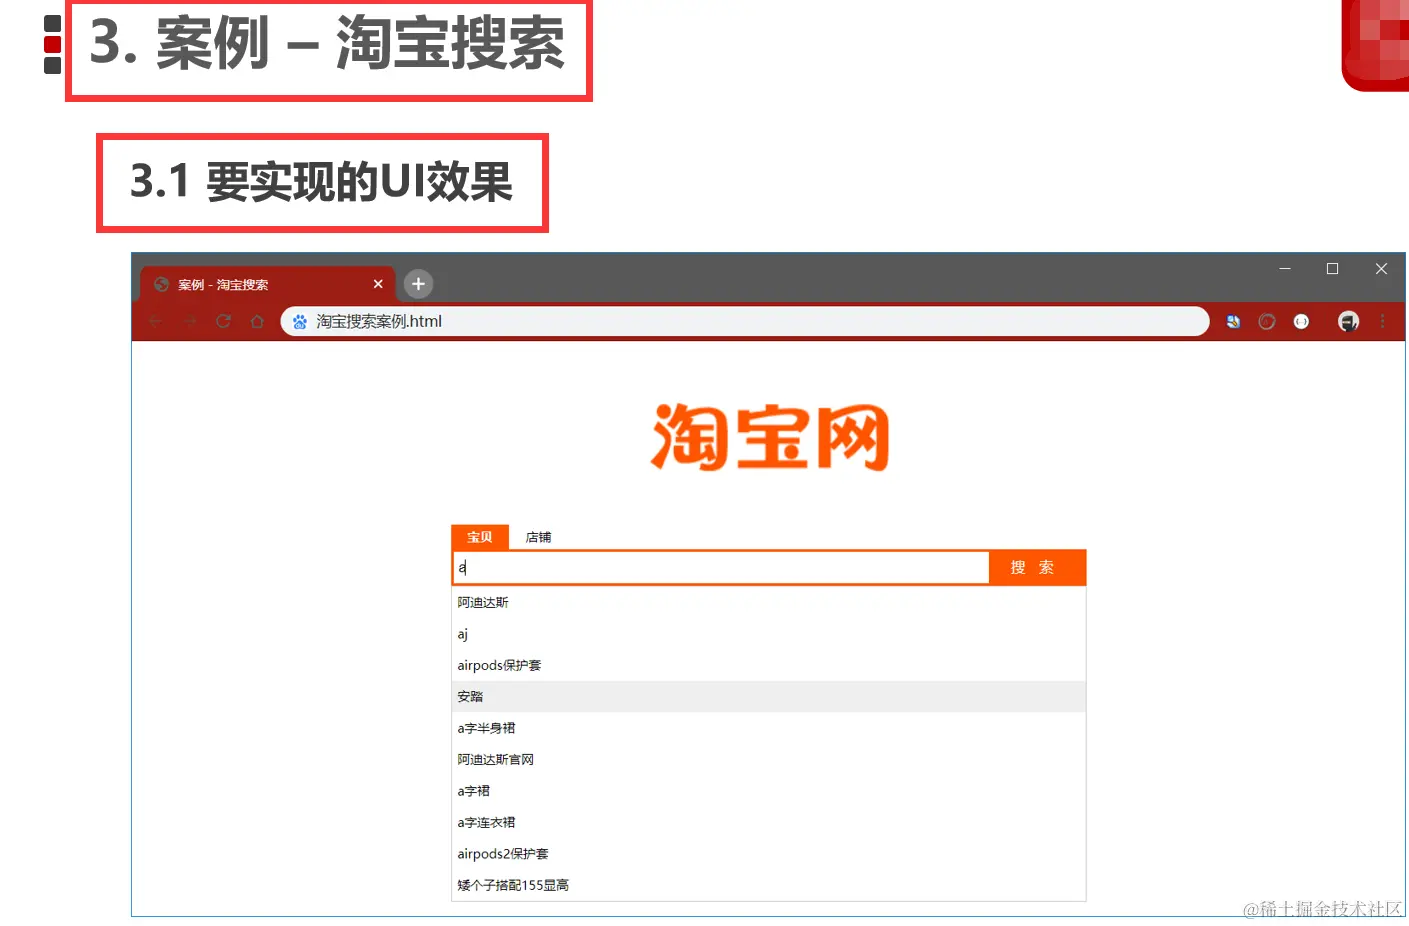Click the red circular extension icon
Image resolution: width=1409 pixels, height=926 pixels.
pos(1267,321)
